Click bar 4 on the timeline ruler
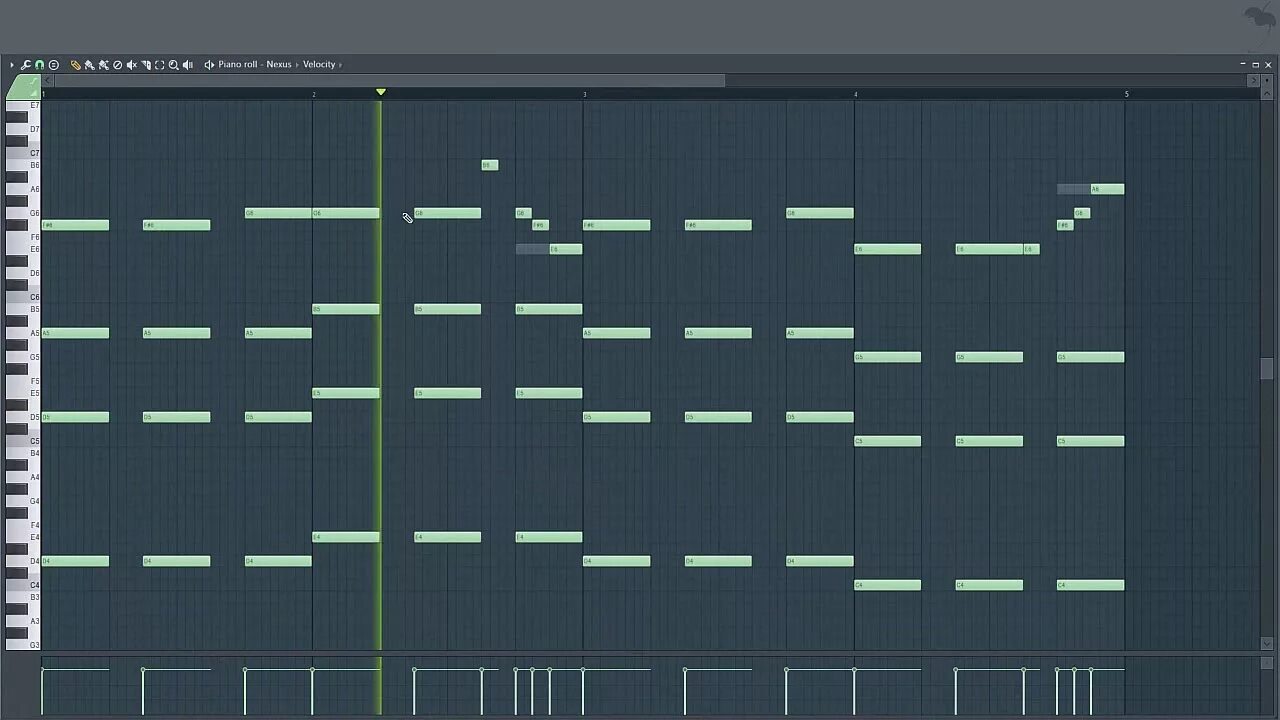This screenshot has width=1280, height=720. point(856,94)
